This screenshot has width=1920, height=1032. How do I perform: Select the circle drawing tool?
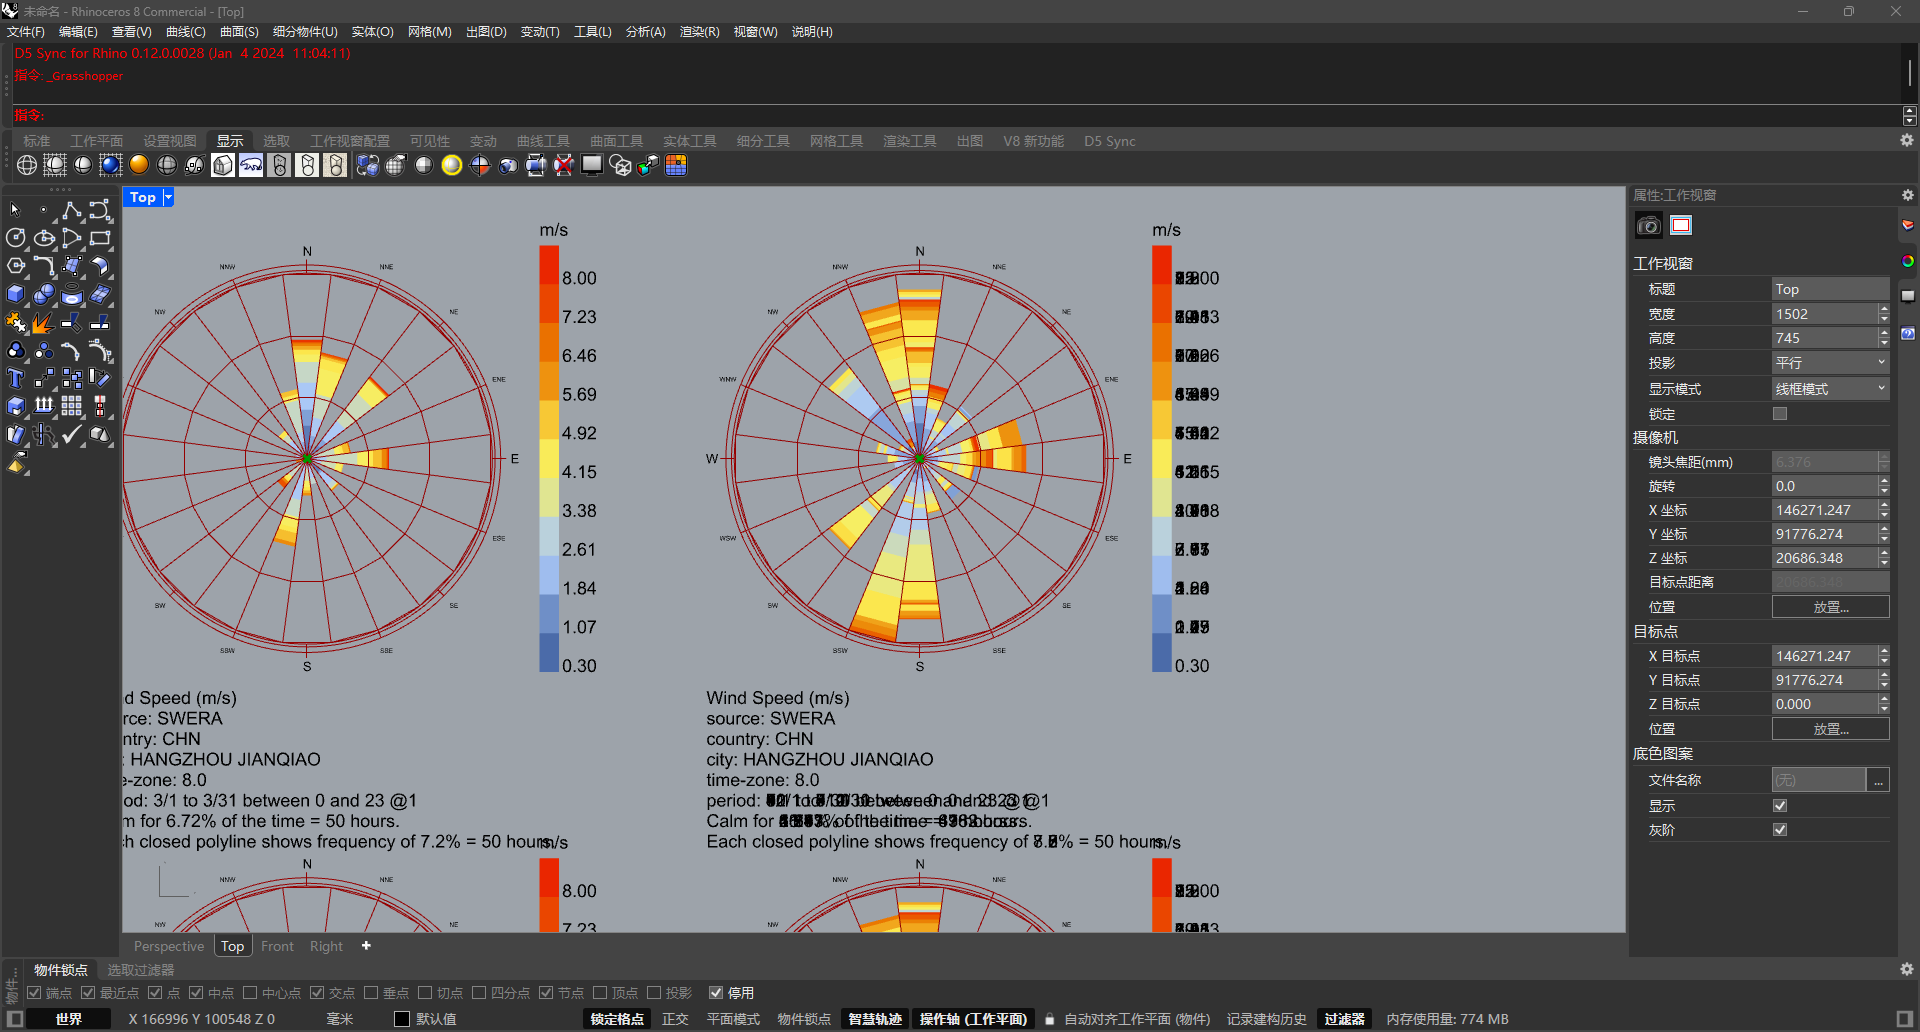(x=15, y=238)
